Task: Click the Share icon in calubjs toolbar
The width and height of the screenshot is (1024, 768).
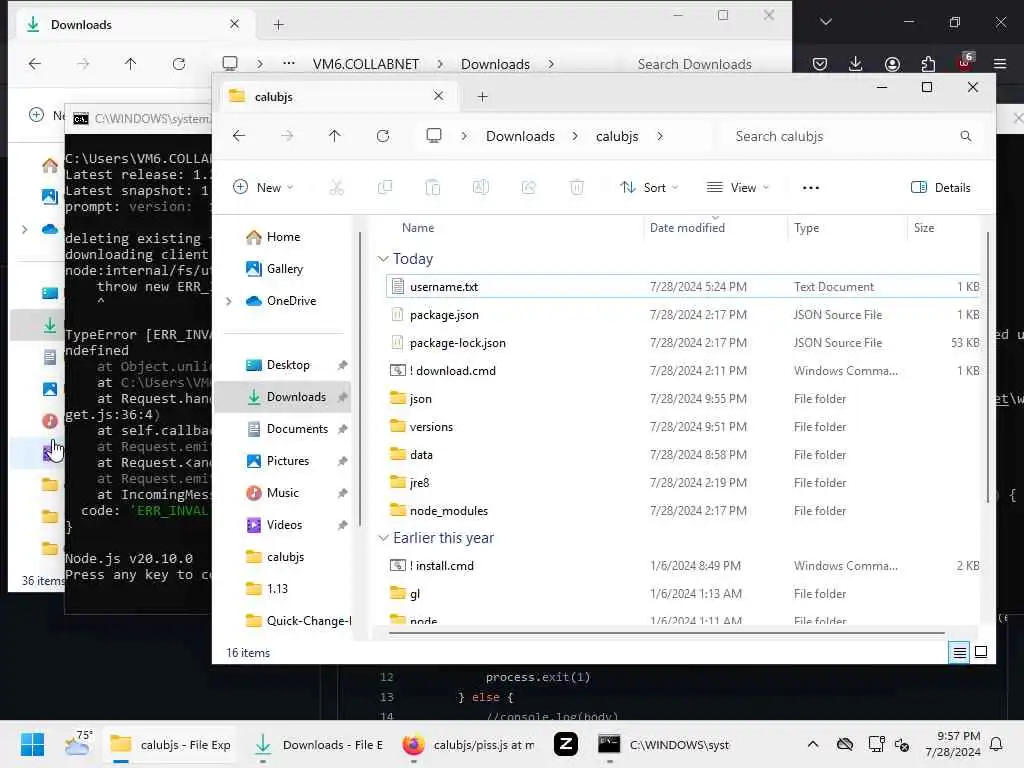Action: point(528,188)
